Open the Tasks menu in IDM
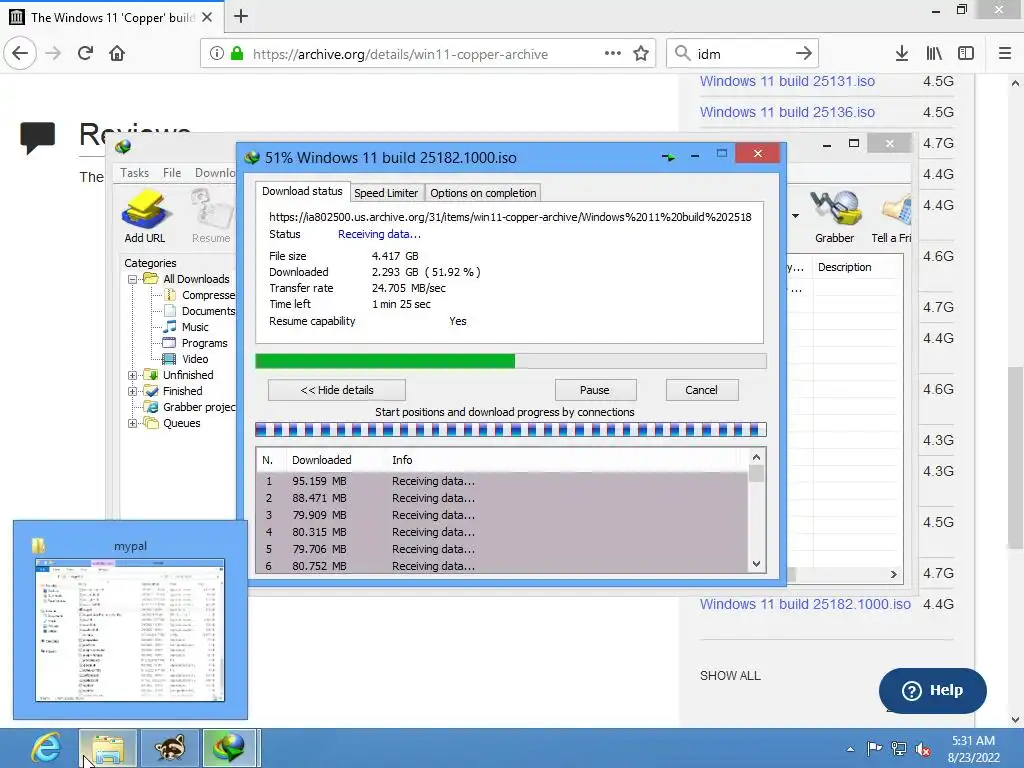 point(135,173)
